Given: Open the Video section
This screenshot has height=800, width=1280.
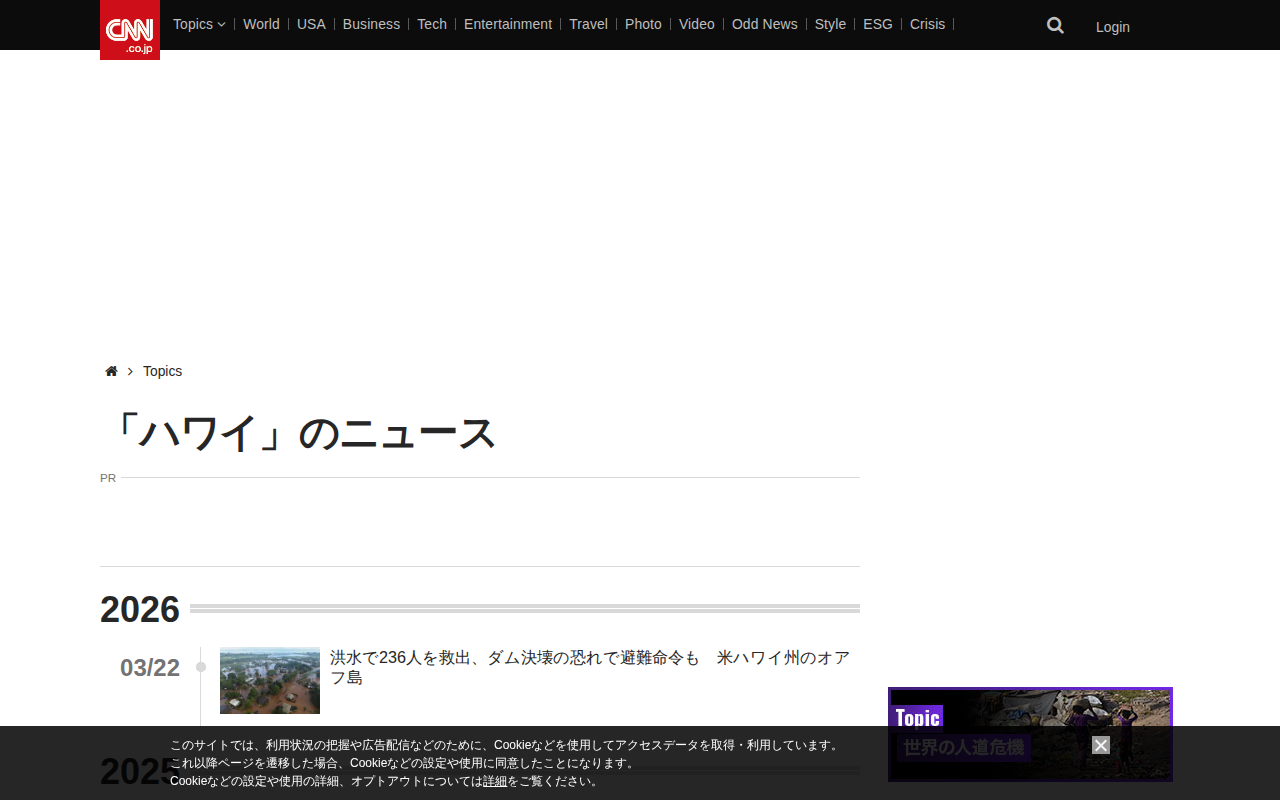Looking at the screenshot, I should click(x=696, y=24).
